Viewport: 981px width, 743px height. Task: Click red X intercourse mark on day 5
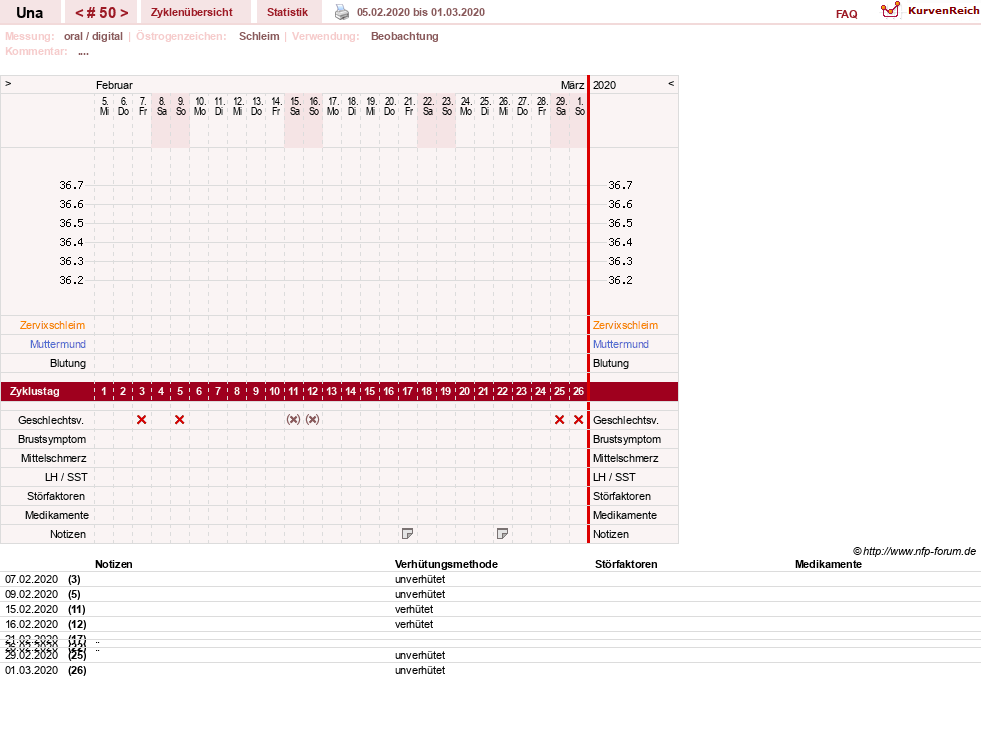coord(180,420)
